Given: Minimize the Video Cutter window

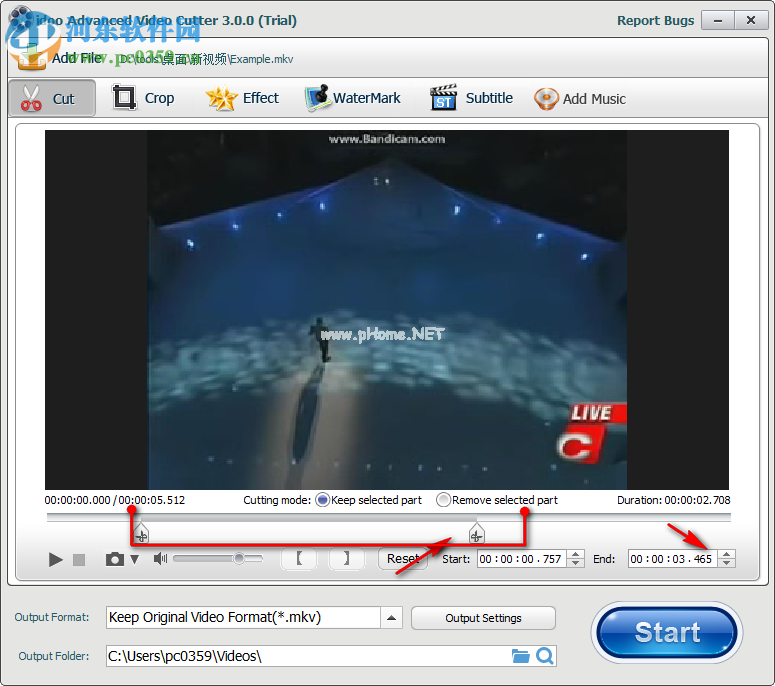Looking at the screenshot, I should tap(718, 20).
